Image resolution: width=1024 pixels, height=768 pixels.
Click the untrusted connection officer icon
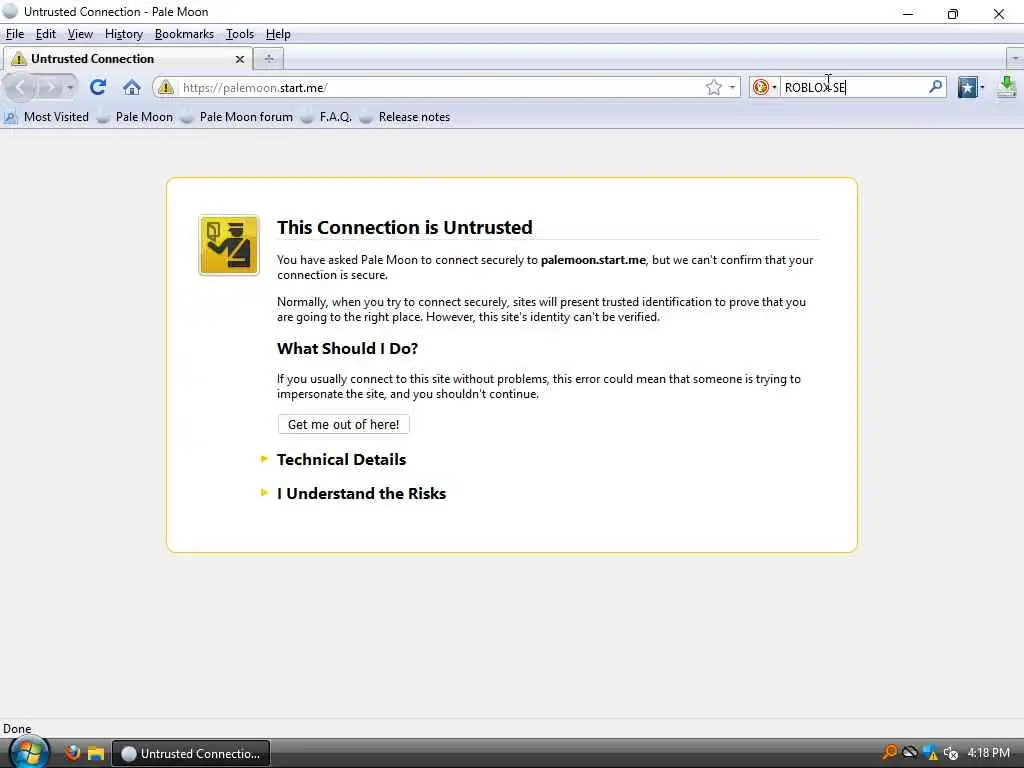pyautogui.click(x=229, y=246)
